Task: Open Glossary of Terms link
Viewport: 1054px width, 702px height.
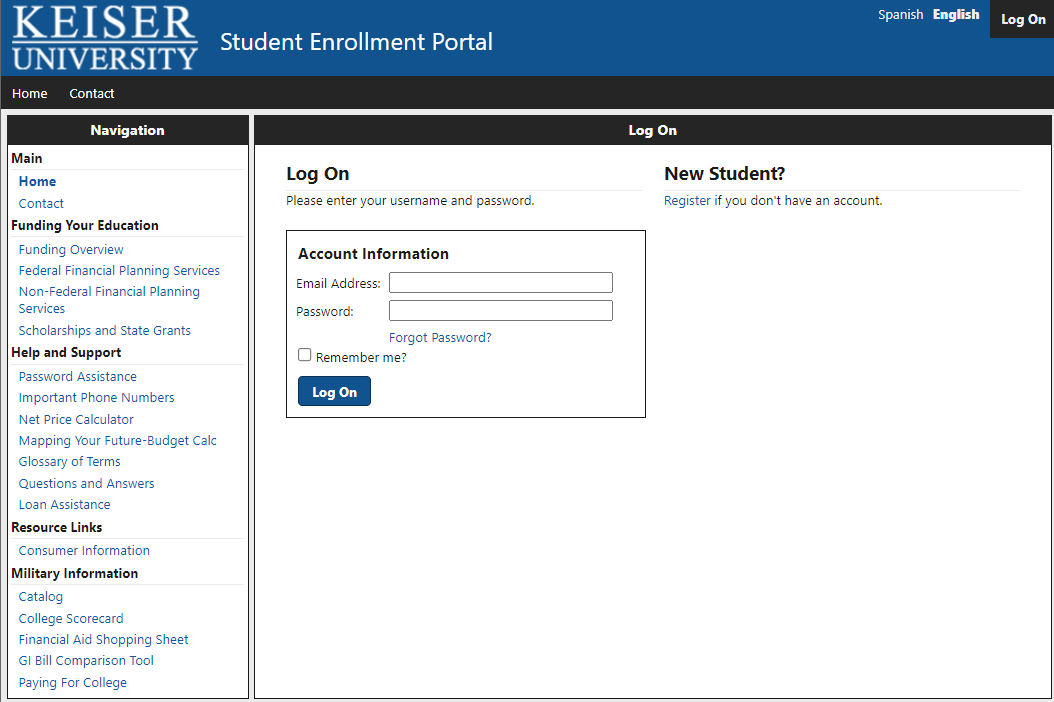Action: click(69, 462)
